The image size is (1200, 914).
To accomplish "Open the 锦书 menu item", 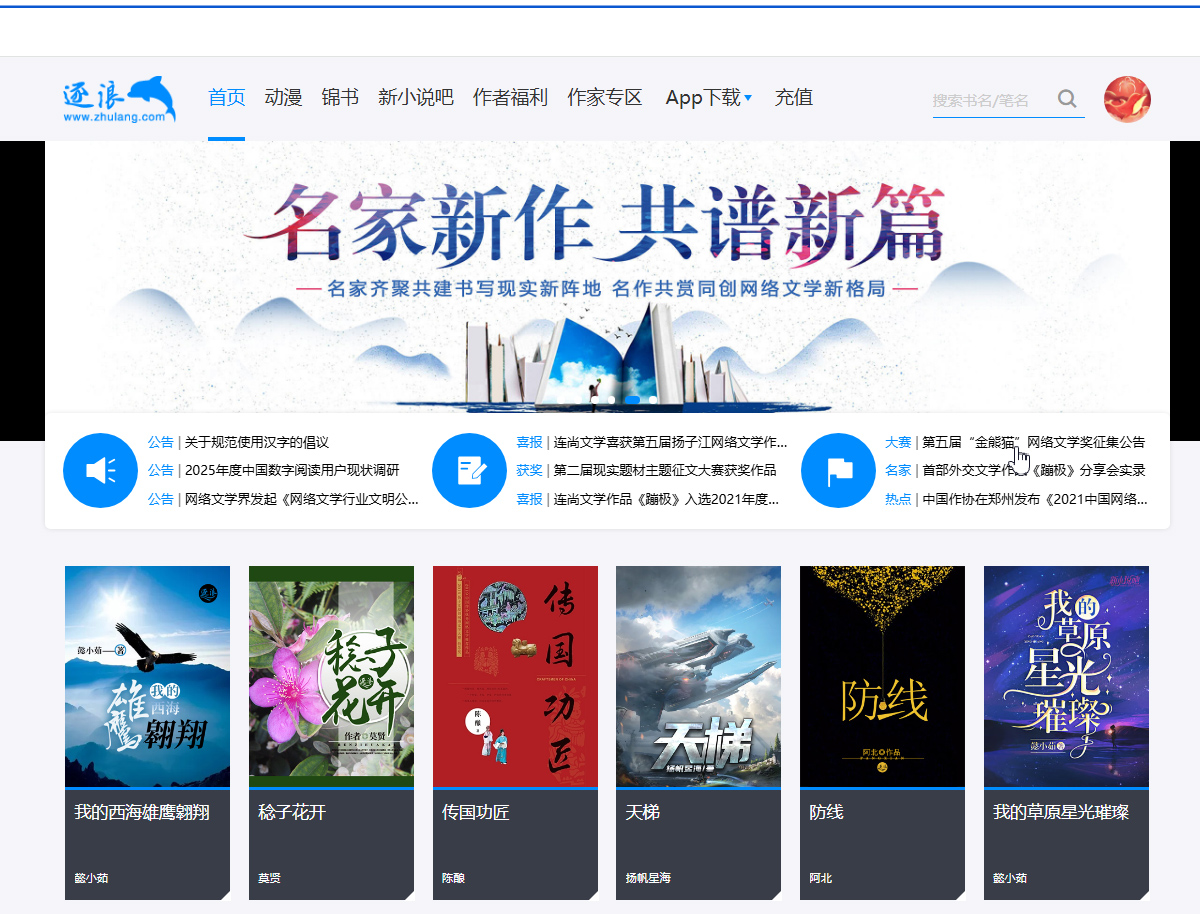I will point(340,98).
